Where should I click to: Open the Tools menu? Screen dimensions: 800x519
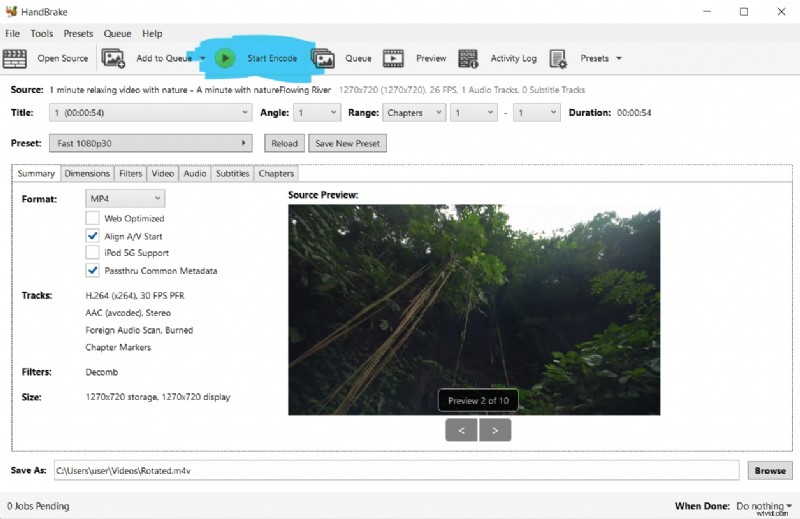click(41, 33)
